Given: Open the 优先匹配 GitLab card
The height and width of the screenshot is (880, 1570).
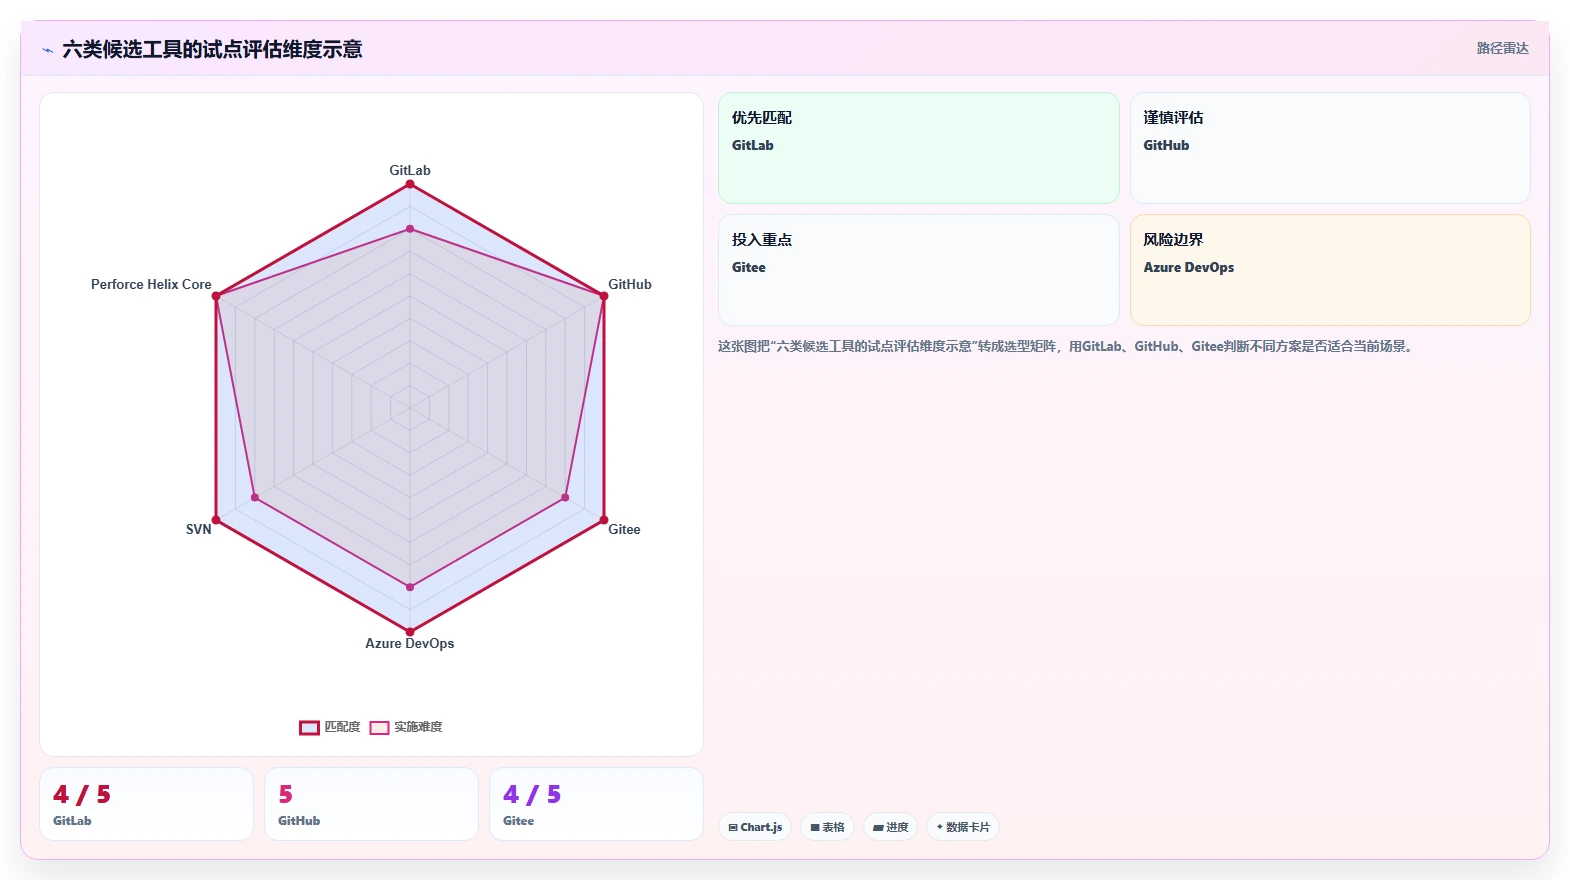Looking at the screenshot, I should click(x=919, y=148).
